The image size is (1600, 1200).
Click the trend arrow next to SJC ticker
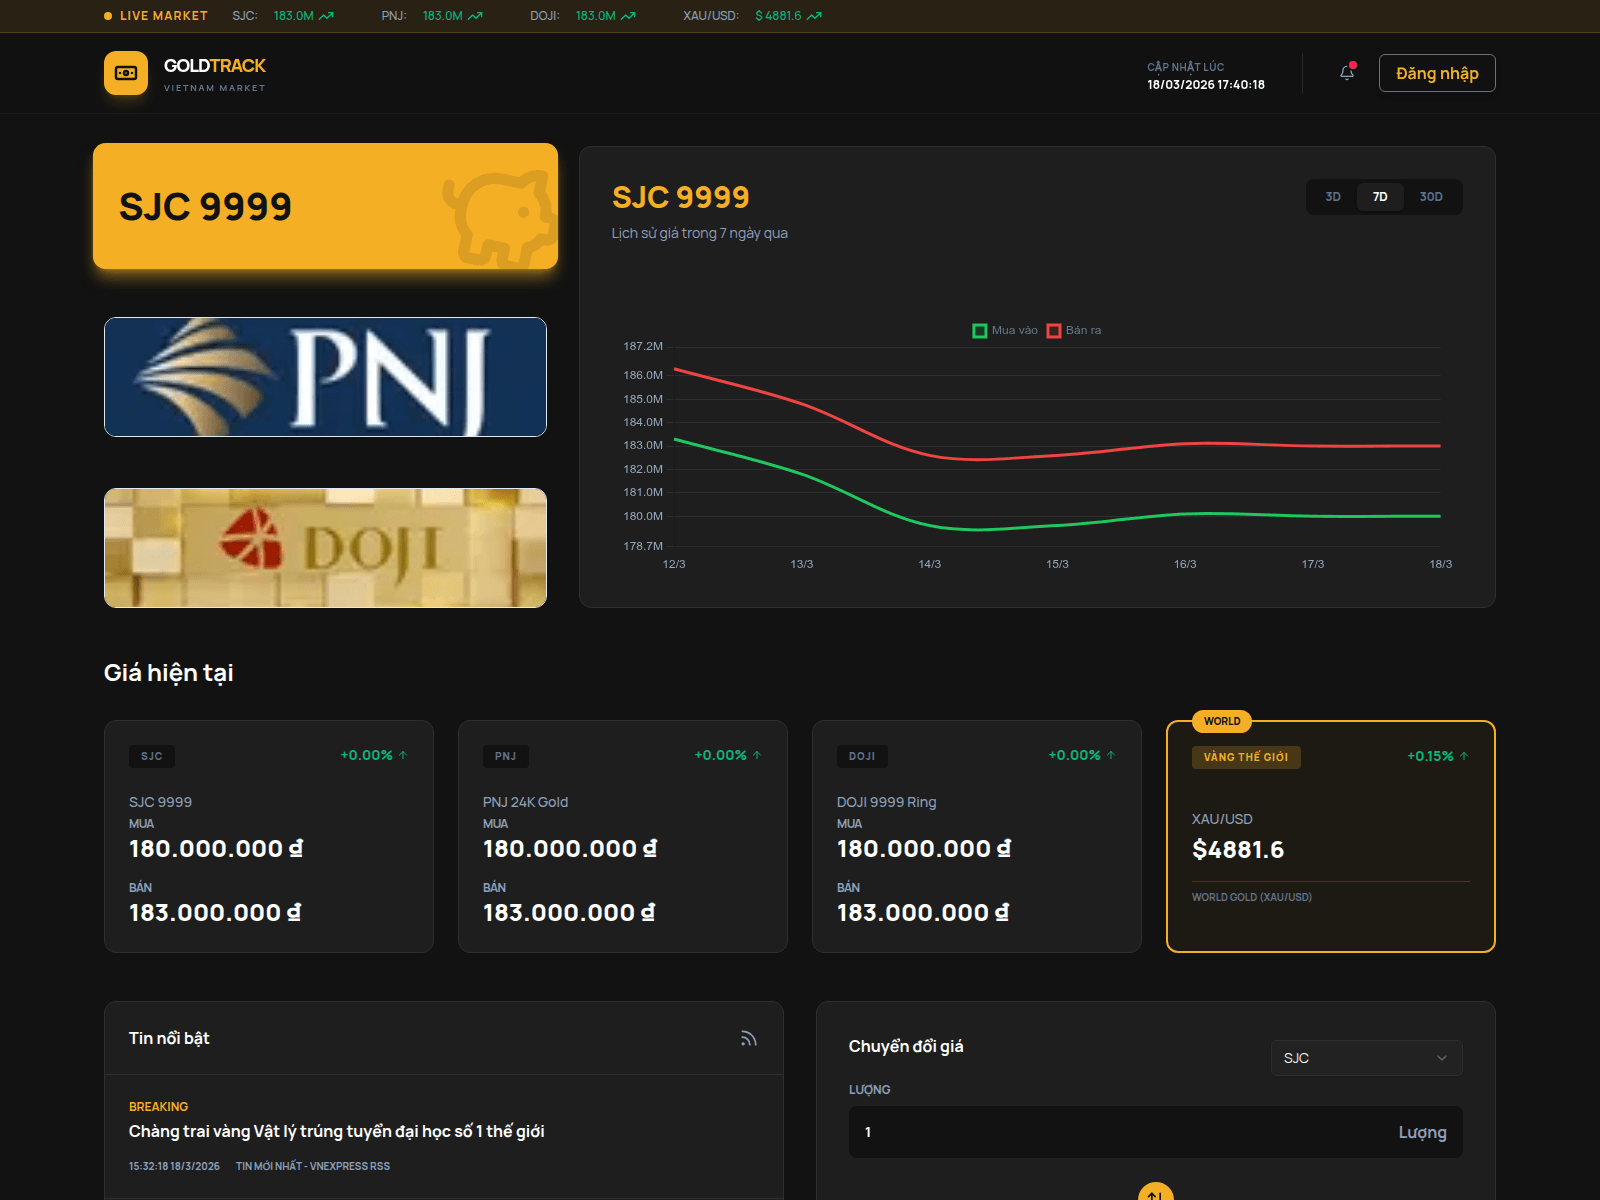coord(327,16)
